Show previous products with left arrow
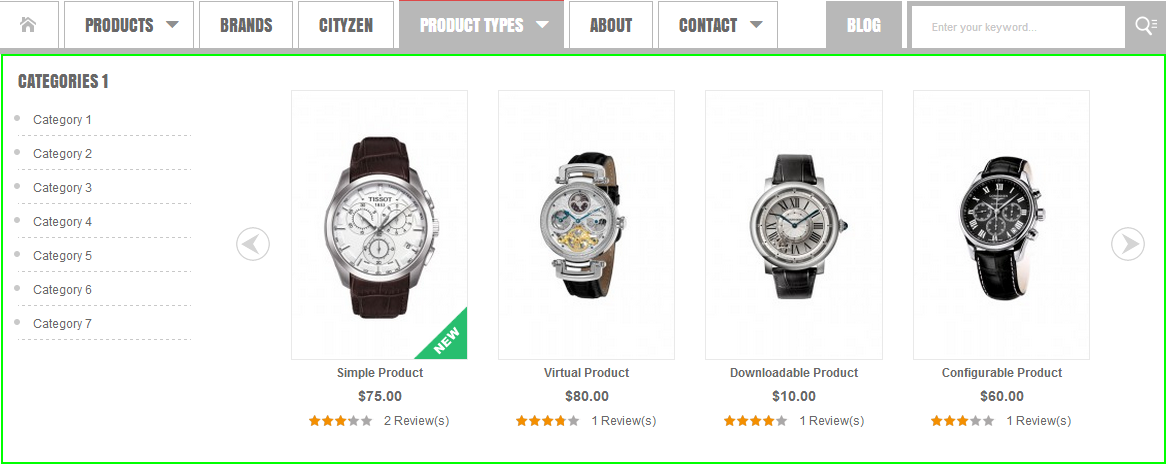This screenshot has height=464, width=1166. [x=253, y=244]
